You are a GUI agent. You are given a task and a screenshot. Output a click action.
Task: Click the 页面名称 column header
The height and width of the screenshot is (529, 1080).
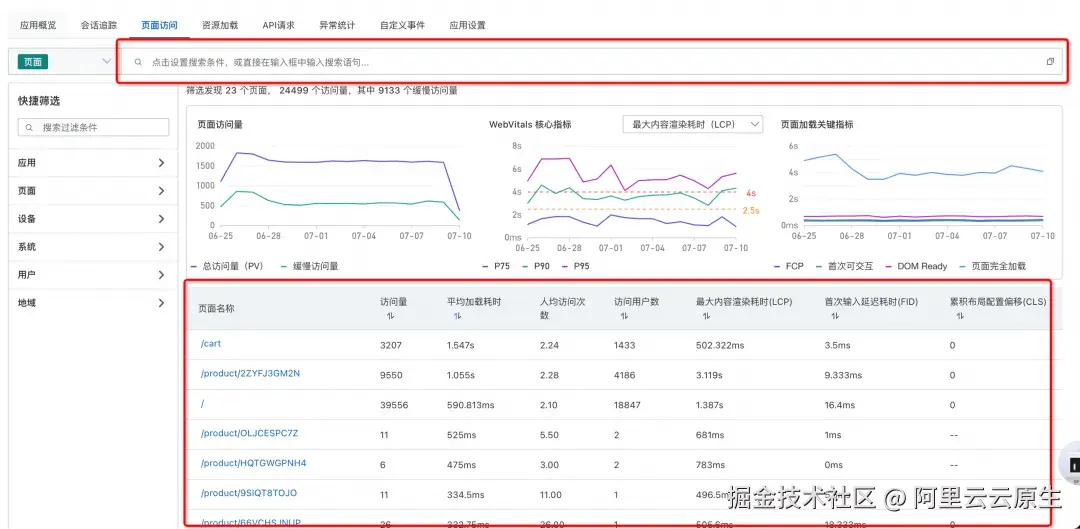(216, 309)
